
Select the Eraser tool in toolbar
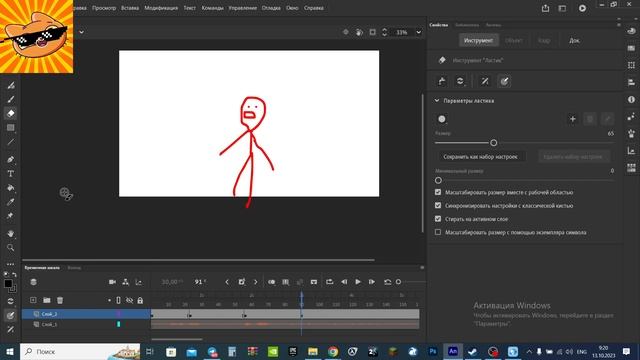click(x=11, y=113)
